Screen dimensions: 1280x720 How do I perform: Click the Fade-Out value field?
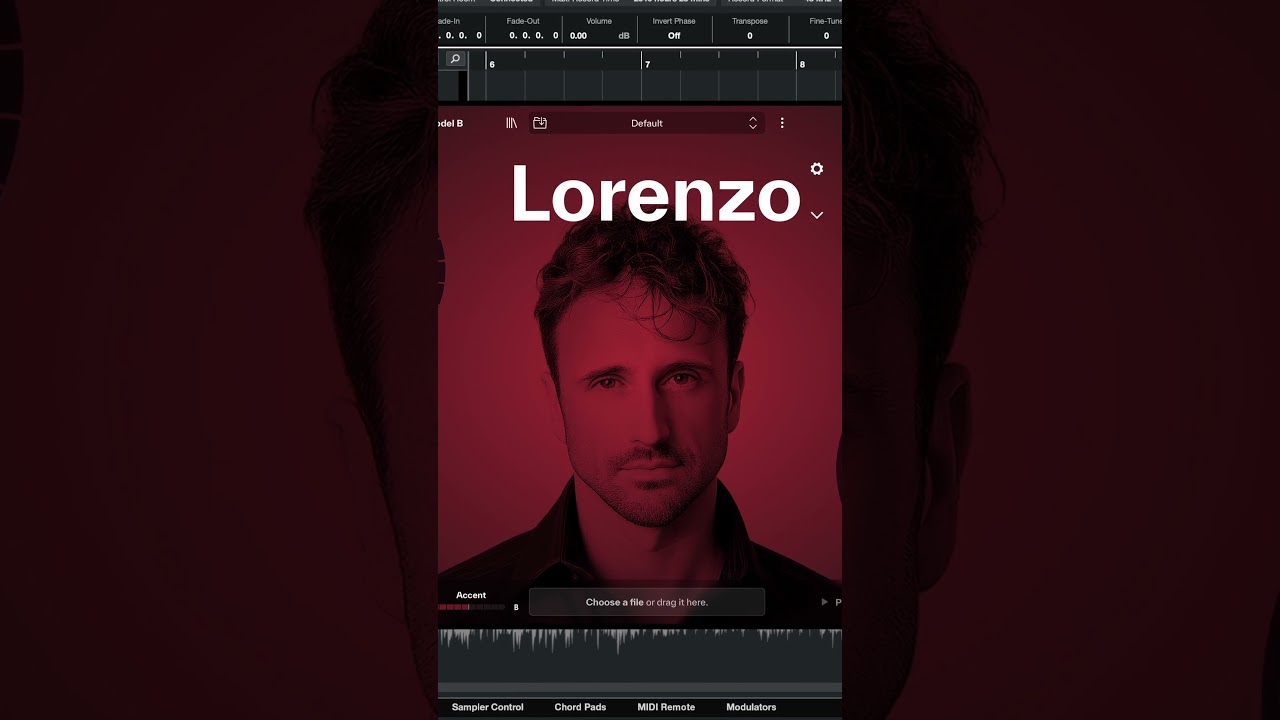[533, 36]
